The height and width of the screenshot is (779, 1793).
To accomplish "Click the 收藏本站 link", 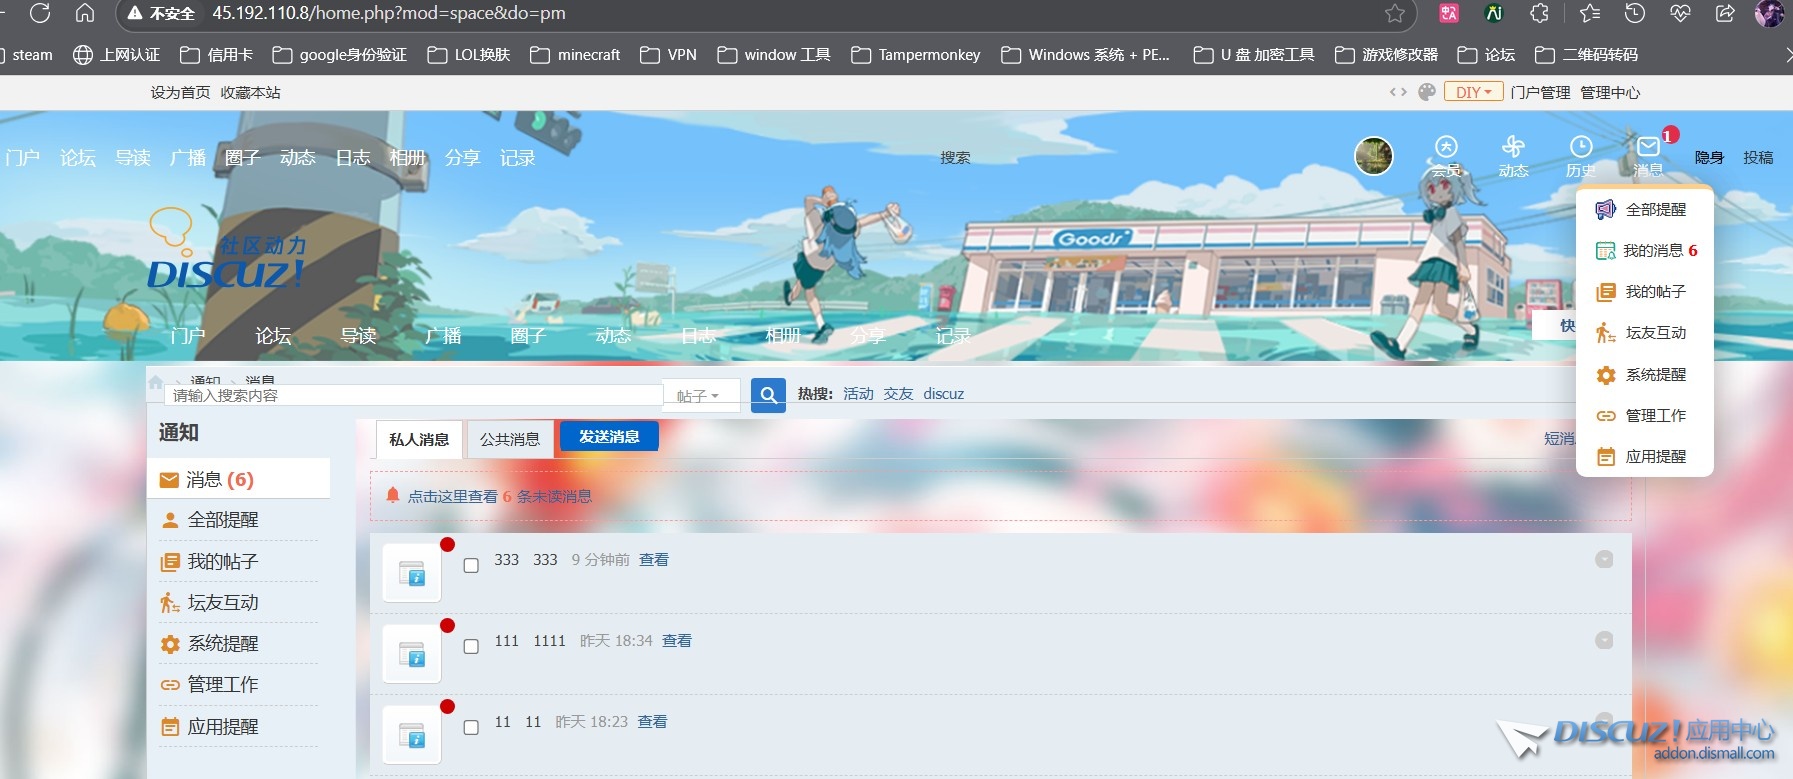I will [x=250, y=92].
